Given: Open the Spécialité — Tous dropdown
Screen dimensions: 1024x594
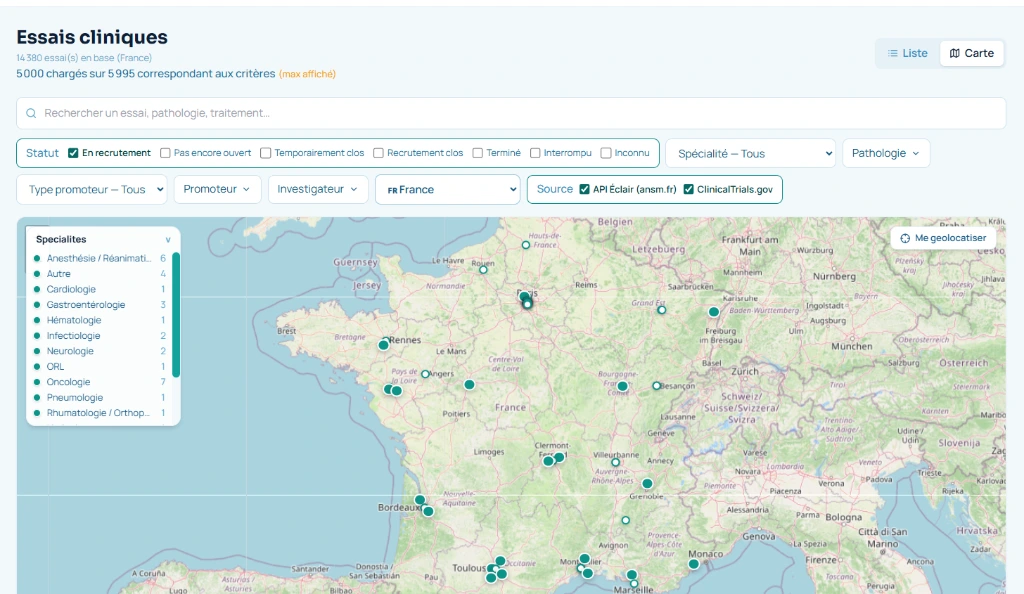Looking at the screenshot, I should tap(750, 153).
